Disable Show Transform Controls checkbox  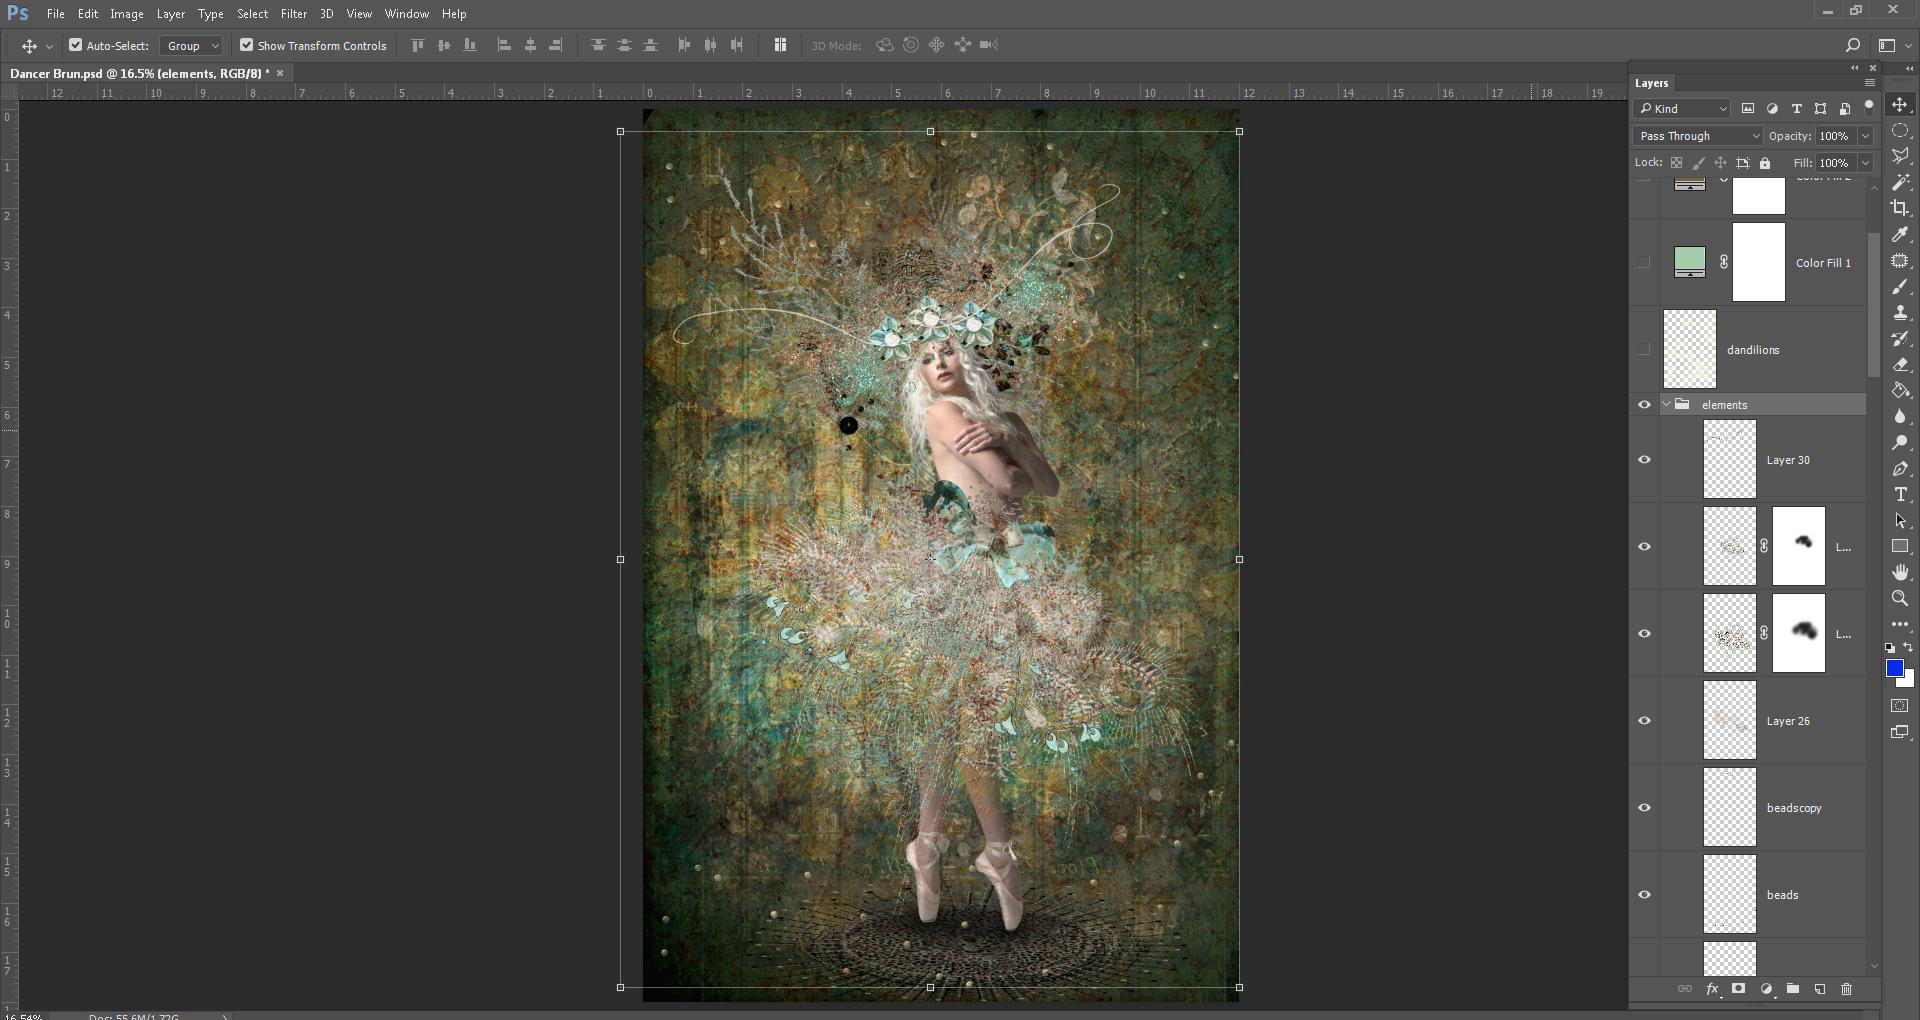246,45
